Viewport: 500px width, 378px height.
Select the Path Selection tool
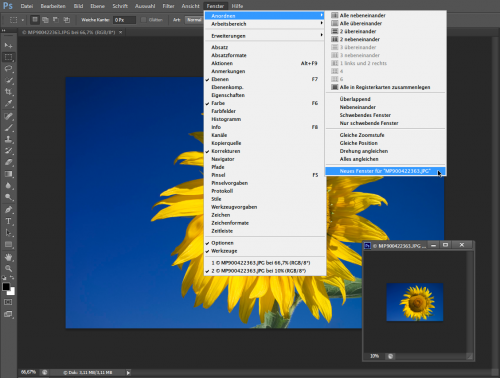8,233
